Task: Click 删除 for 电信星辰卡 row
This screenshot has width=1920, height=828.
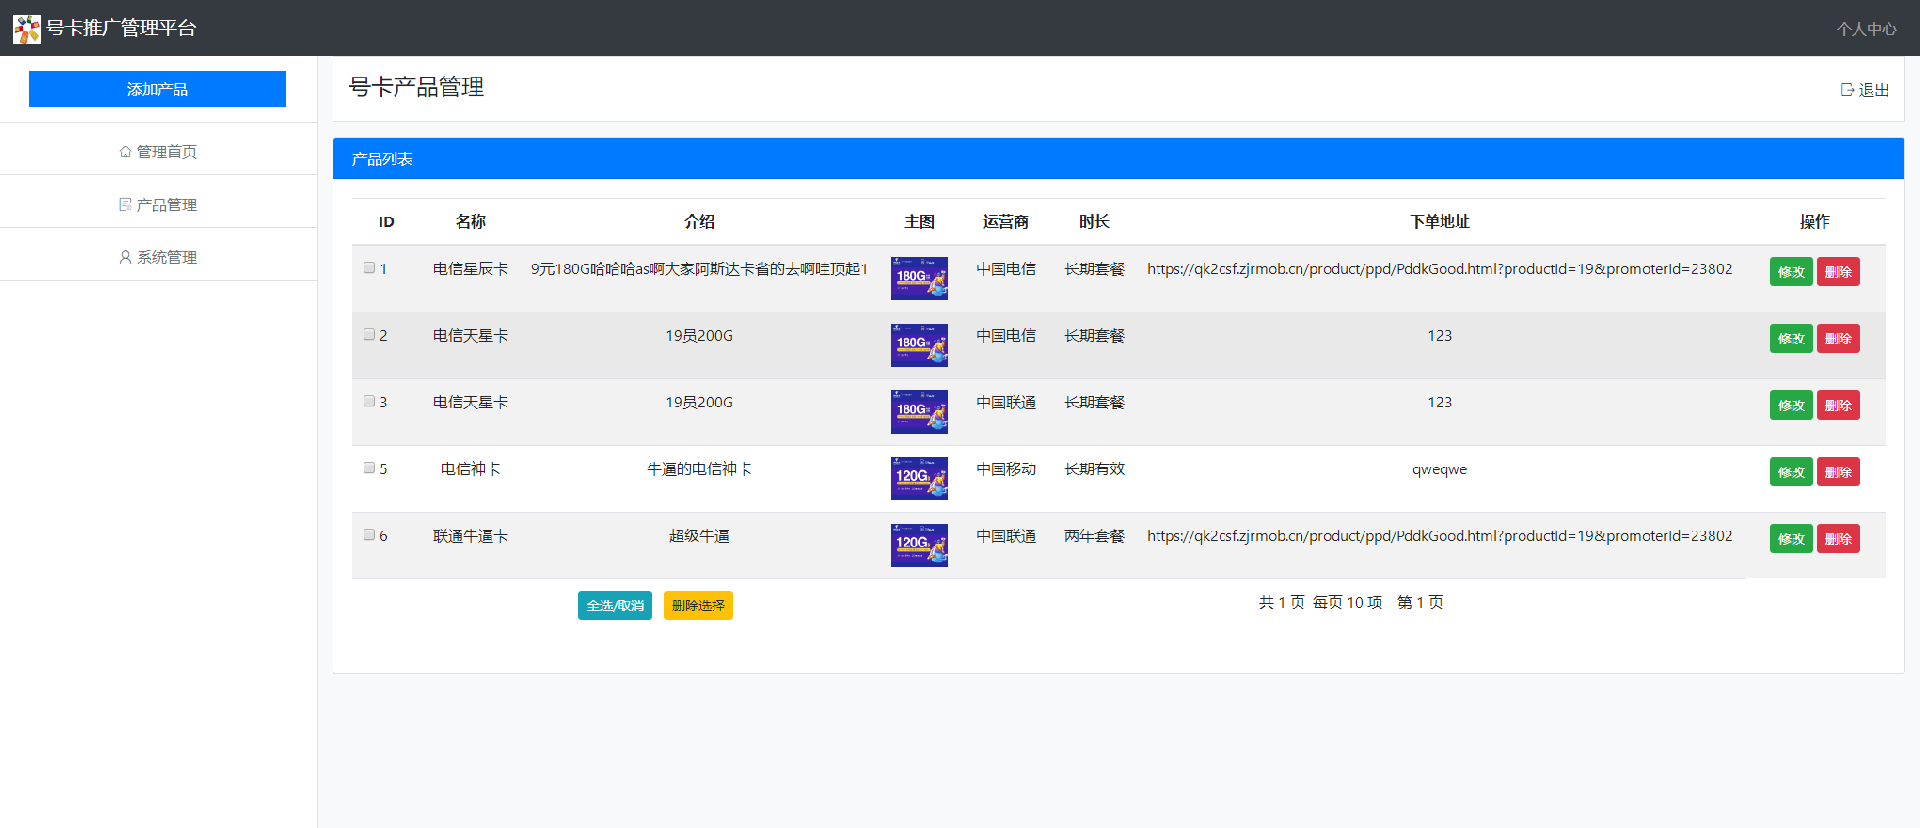Action: coord(1838,272)
